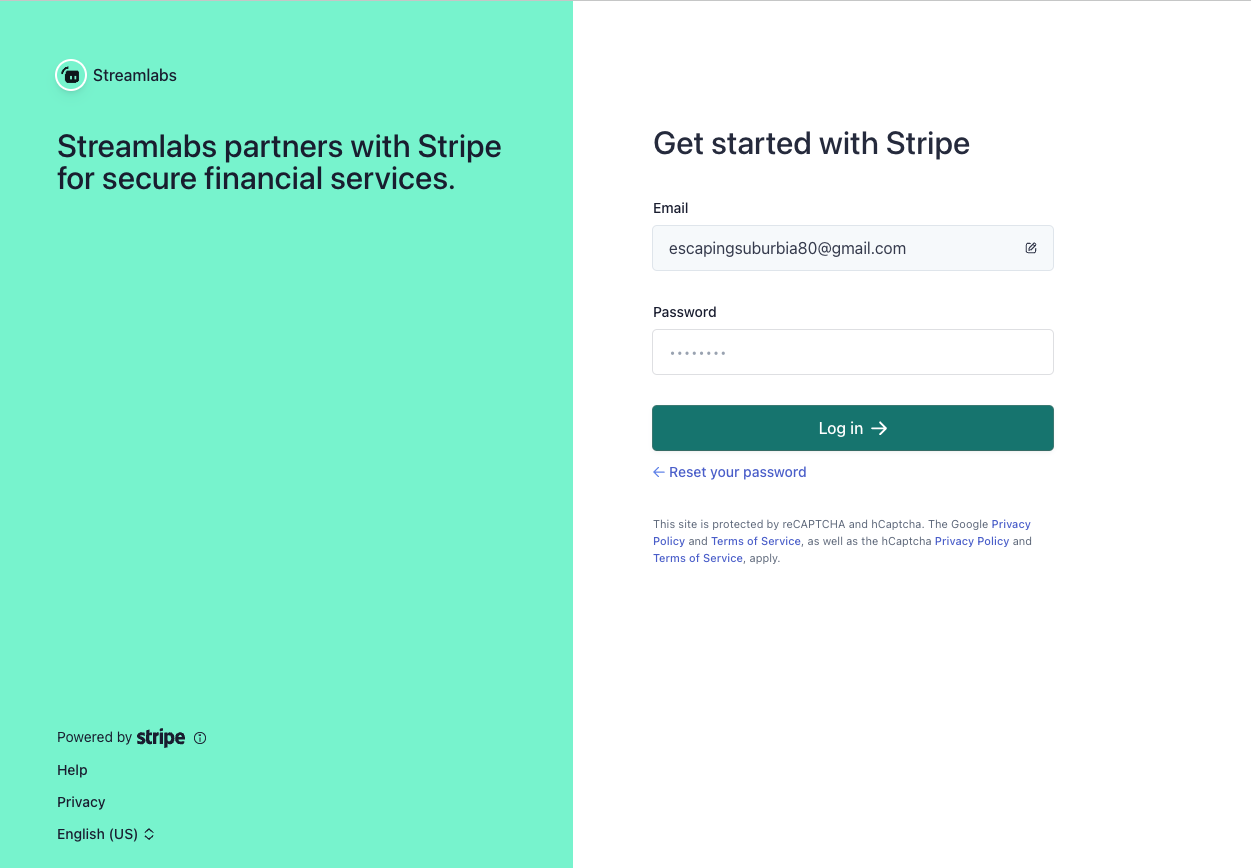Click the info icon beside Stripe logo

[x=200, y=738]
